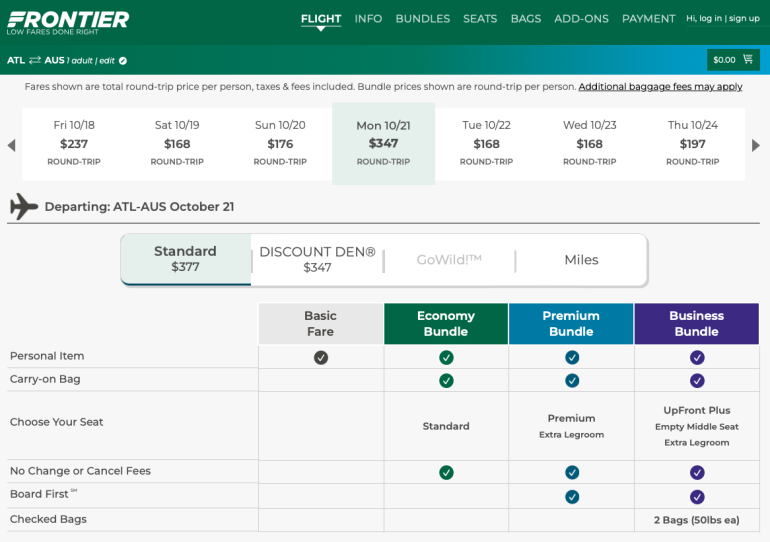Viewport: 770px width, 542px height.
Task: Select the Miles fare option
Action: (581, 260)
